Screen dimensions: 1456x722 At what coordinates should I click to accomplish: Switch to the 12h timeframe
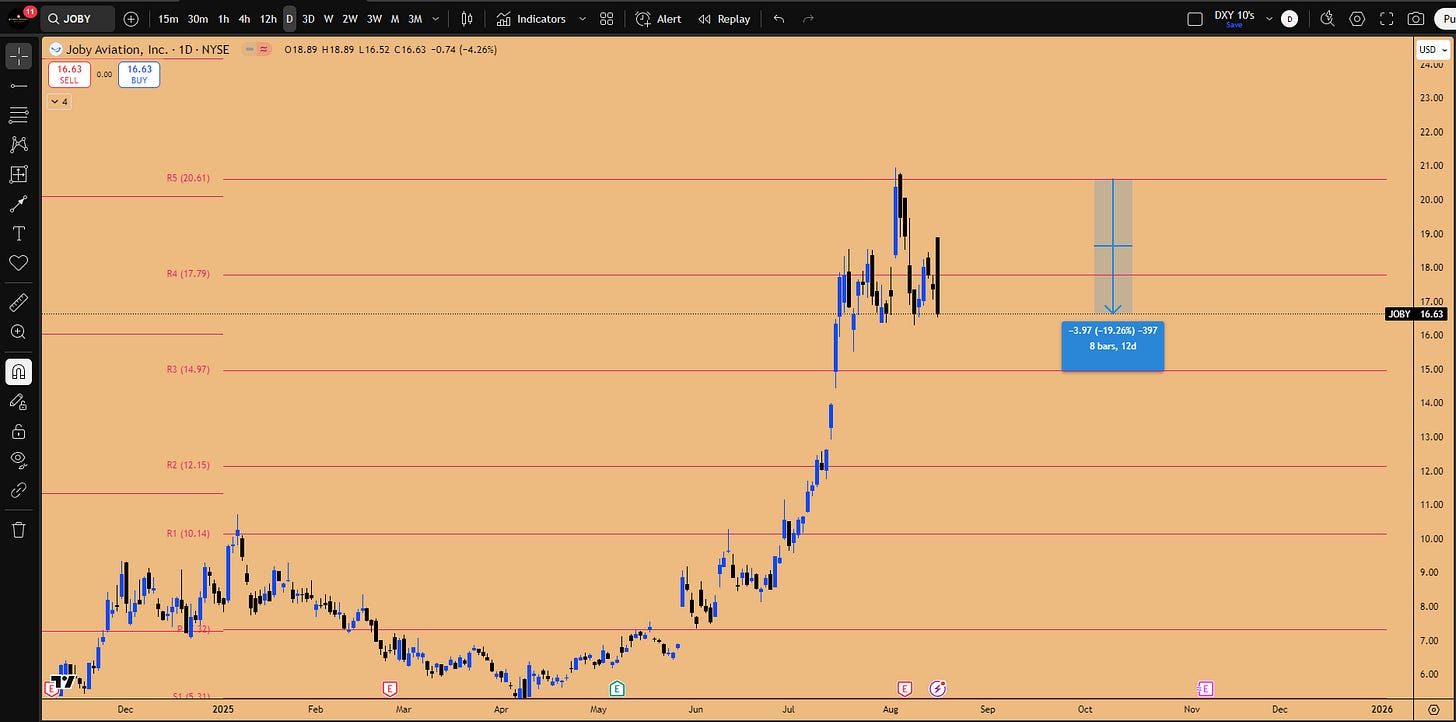click(x=268, y=19)
